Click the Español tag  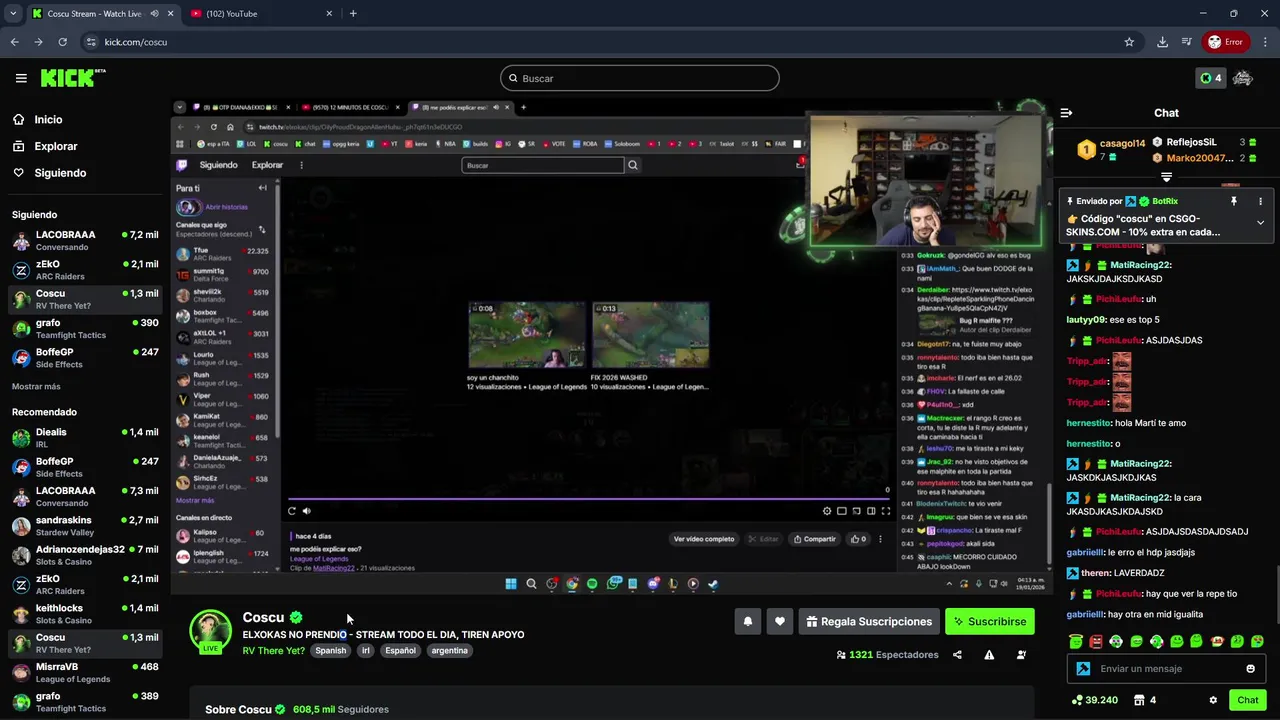400,651
